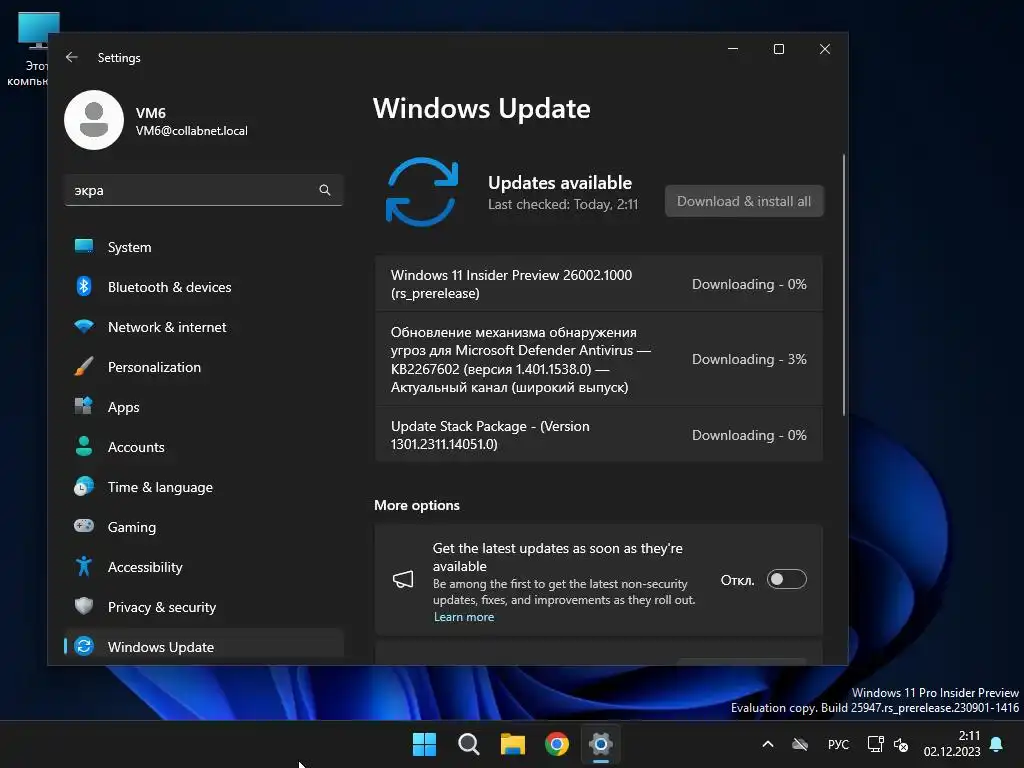Click the Privacy & security shield icon
The width and height of the screenshot is (1024, 768).
84,606
